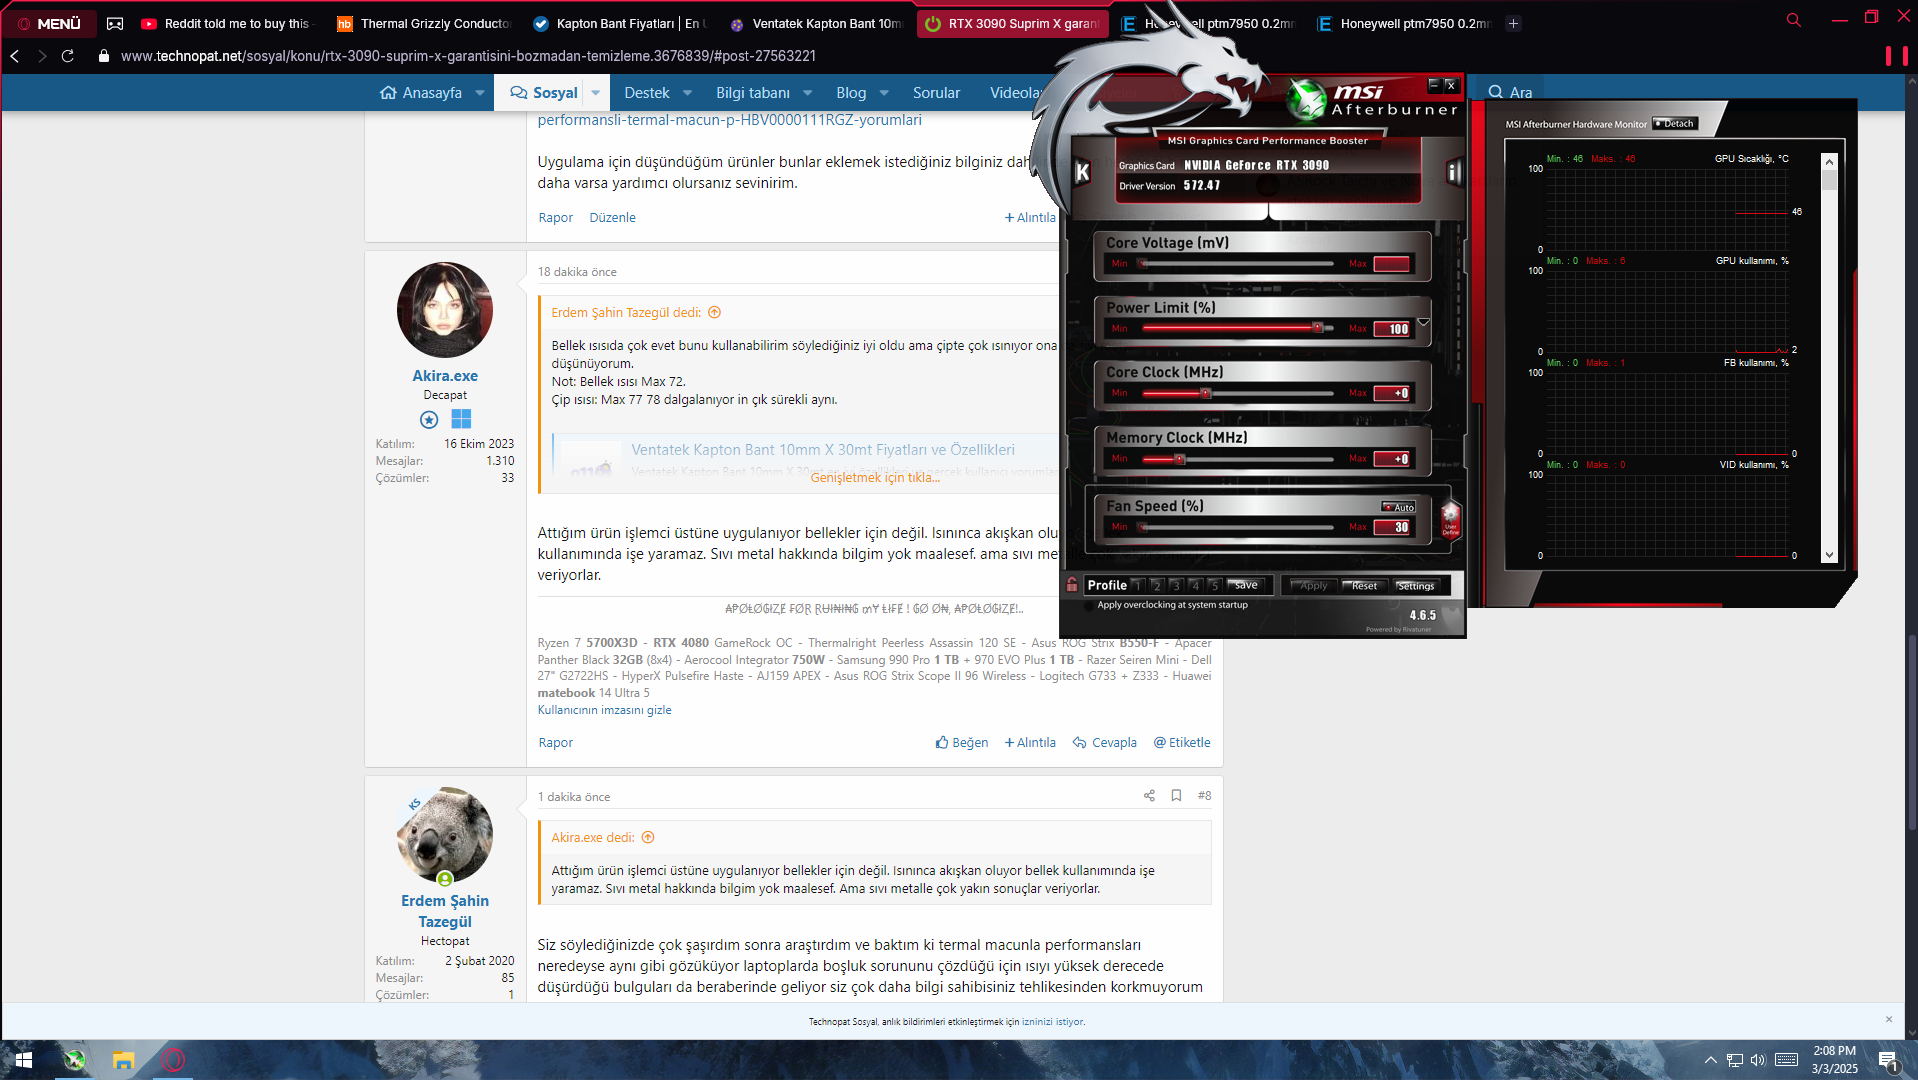Show hidden system tray icons
The height and width of the screenshot is (1080, 1918).
(1710, 1060)
